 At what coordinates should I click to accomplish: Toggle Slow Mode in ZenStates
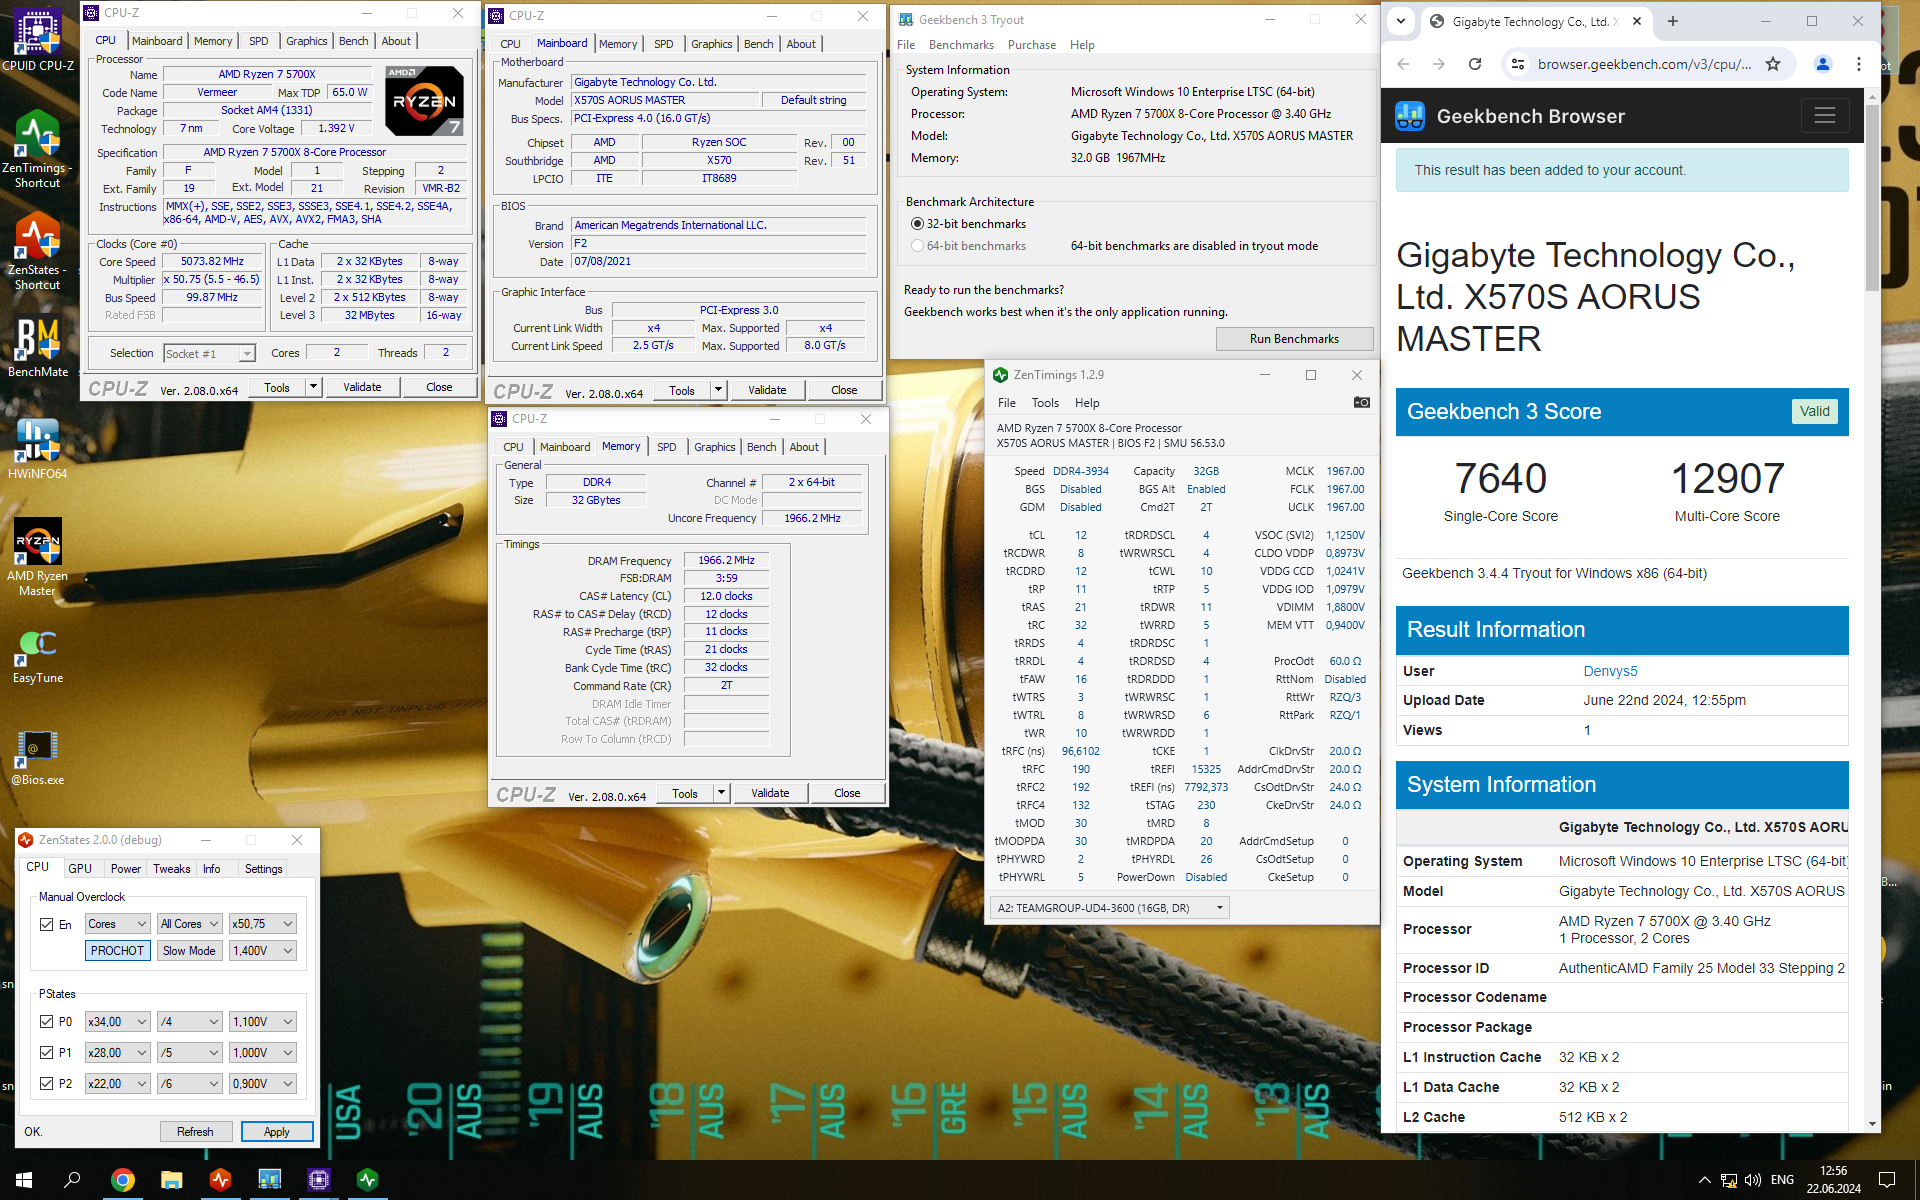click(x=189, y=951)
